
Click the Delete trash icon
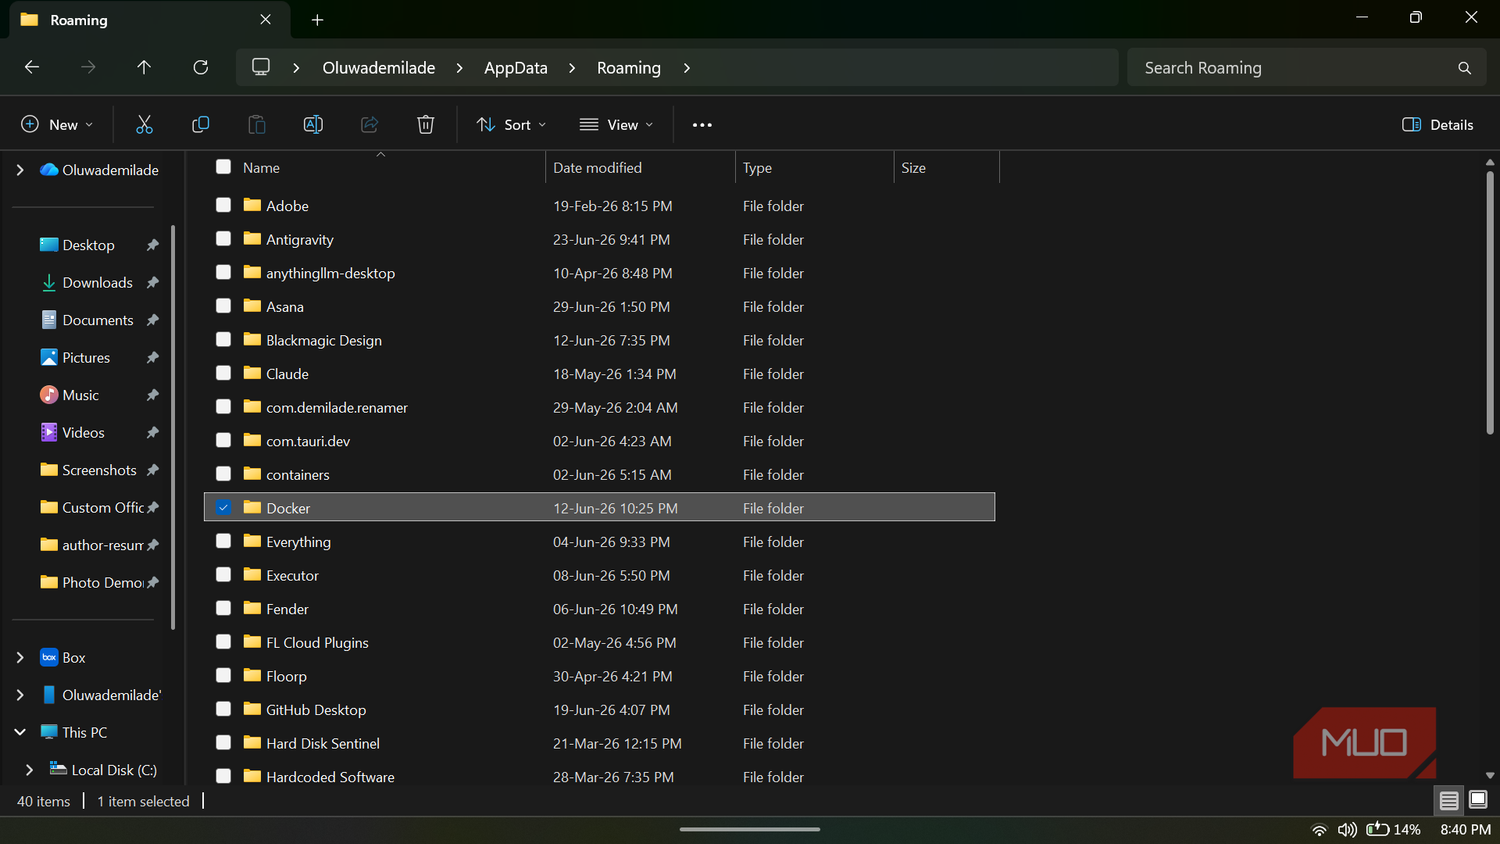click(x=425, y=125)
